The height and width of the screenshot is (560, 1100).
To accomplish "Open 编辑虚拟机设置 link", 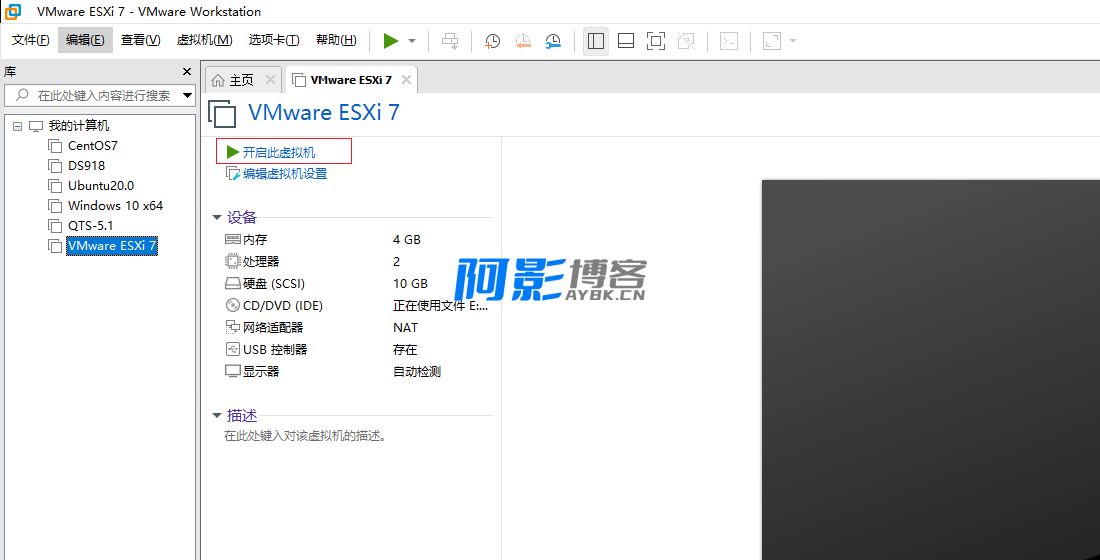I will tap(284, 174).
